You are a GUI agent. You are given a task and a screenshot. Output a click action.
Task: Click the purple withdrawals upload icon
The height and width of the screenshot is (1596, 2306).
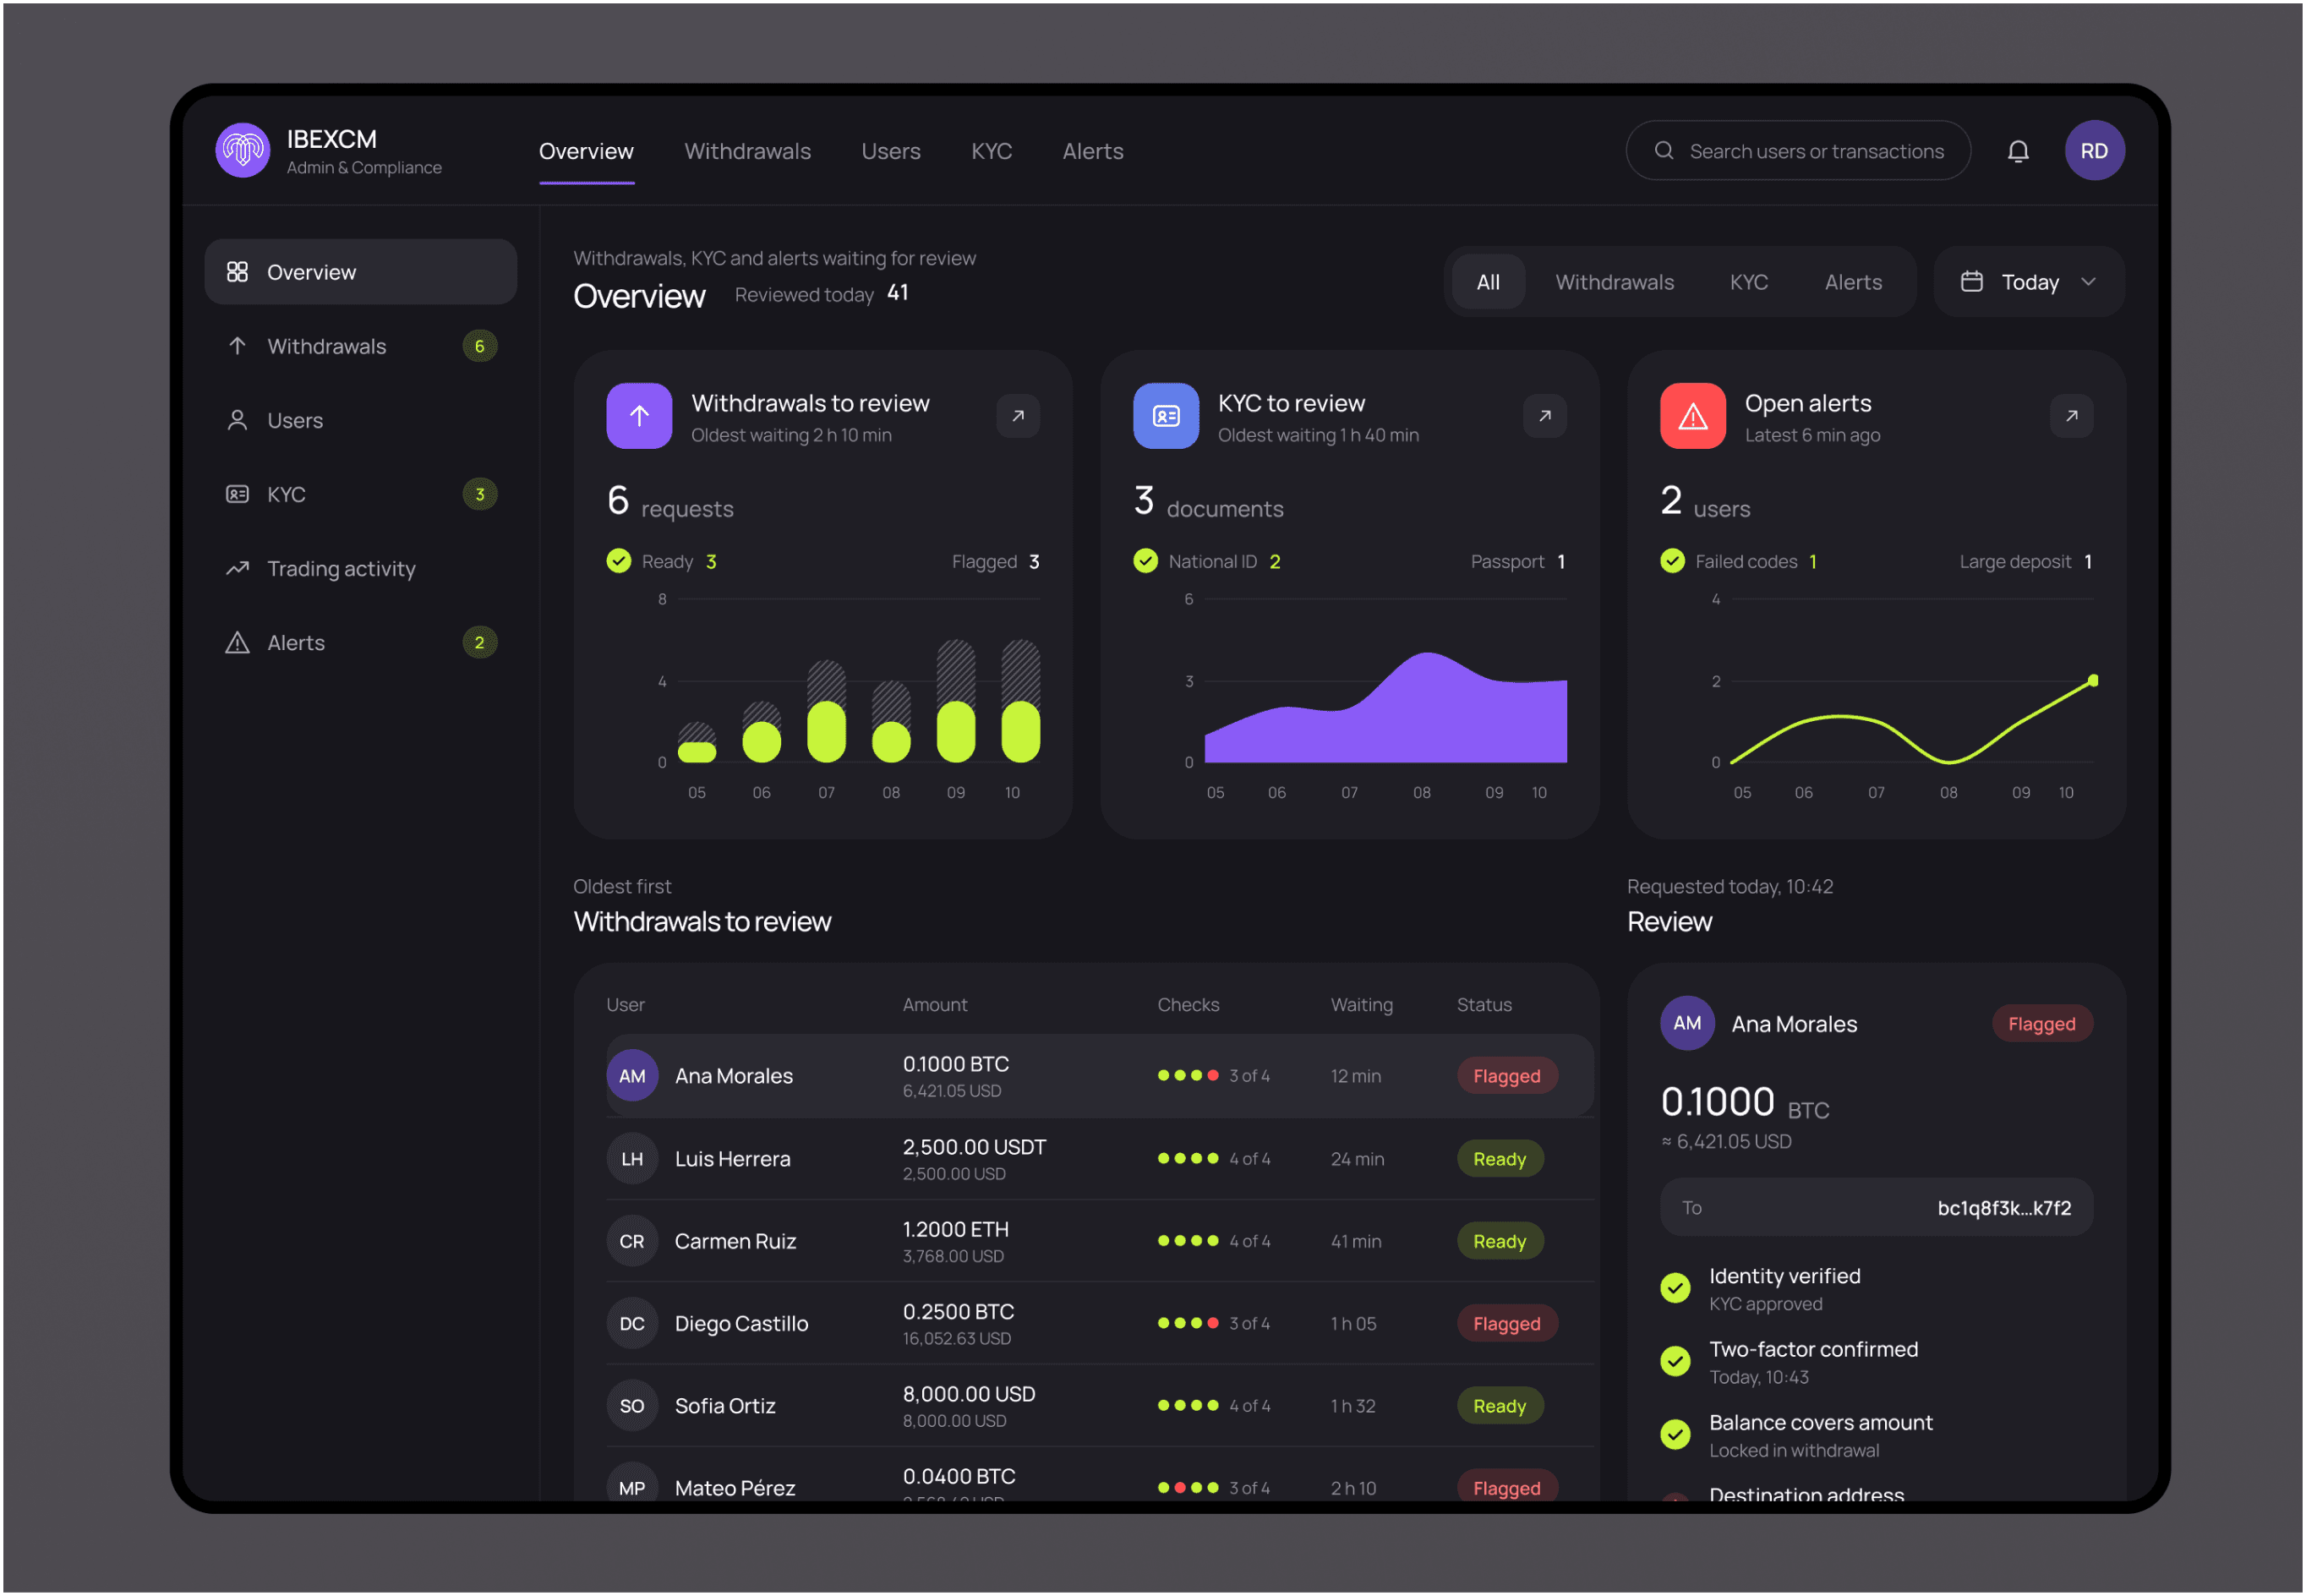639,416
